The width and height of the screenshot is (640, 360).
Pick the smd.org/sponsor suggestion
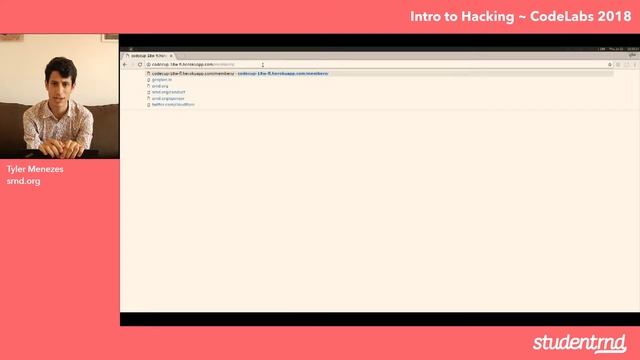click(168, 98)
